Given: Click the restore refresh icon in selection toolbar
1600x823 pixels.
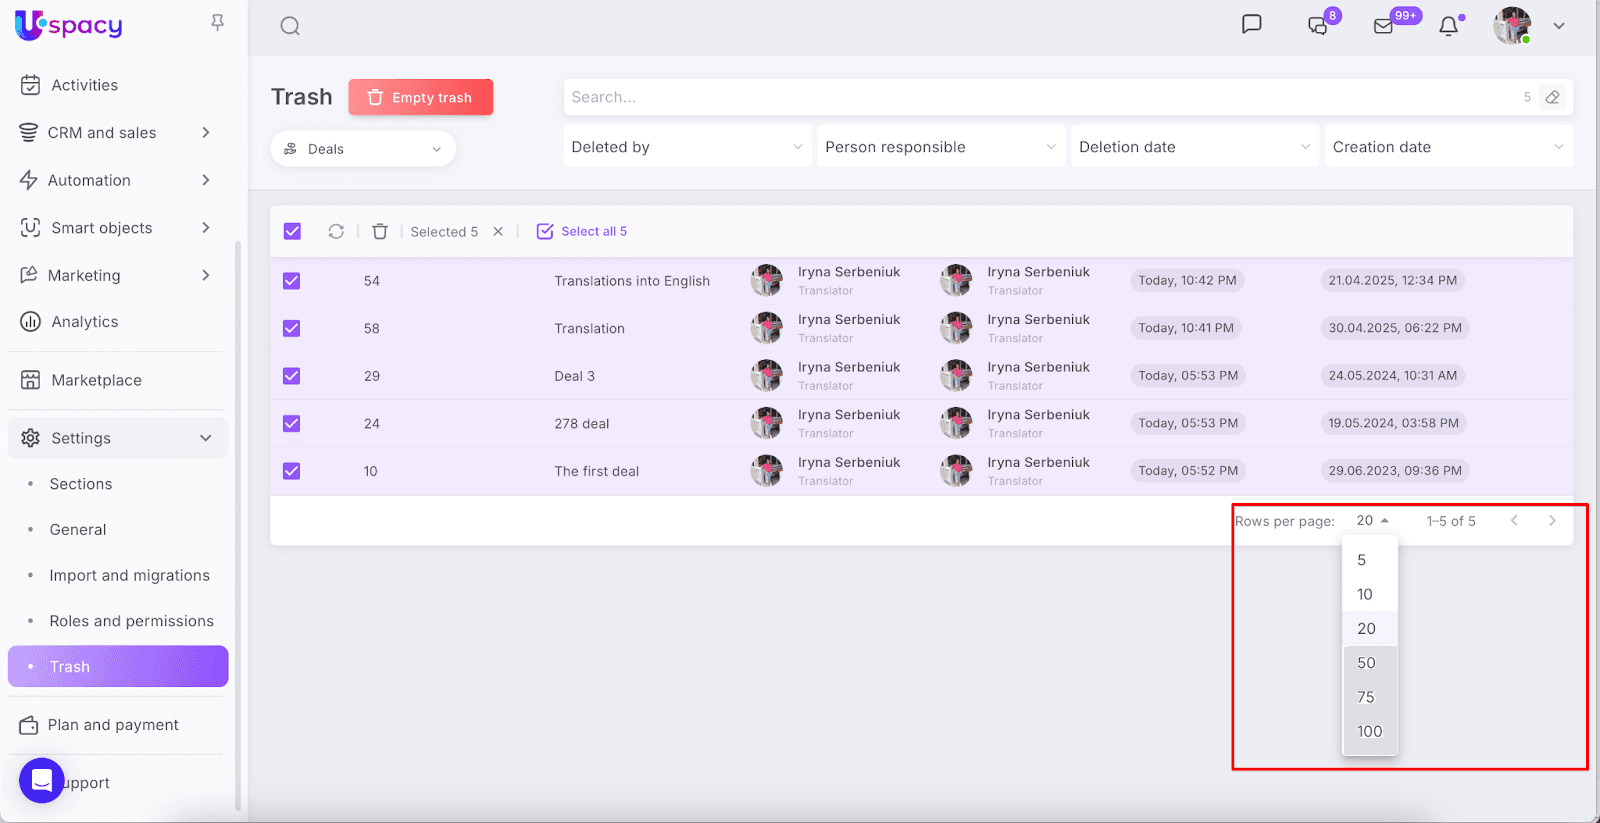Looking at the screenshot, I should [336, 231].
